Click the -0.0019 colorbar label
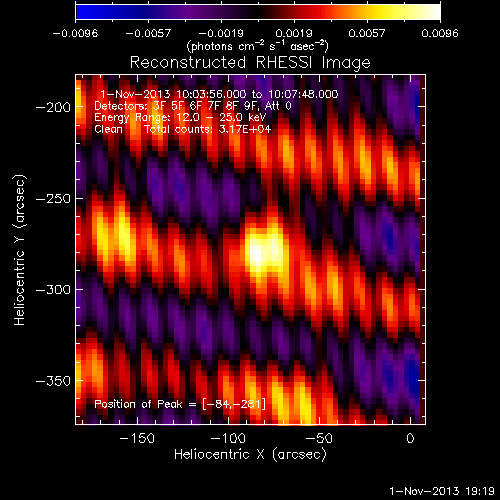The height and width of the screenshot is (500, 500). (221, 33)
